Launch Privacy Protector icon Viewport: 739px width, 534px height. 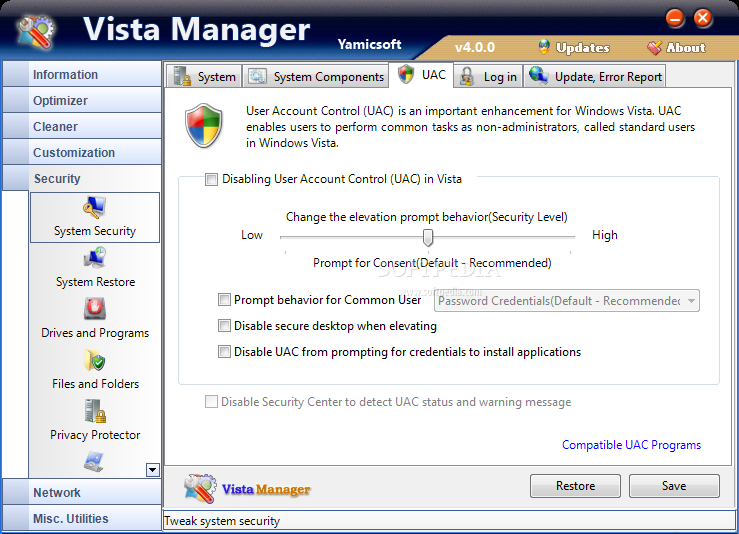(x=95, y=411)
